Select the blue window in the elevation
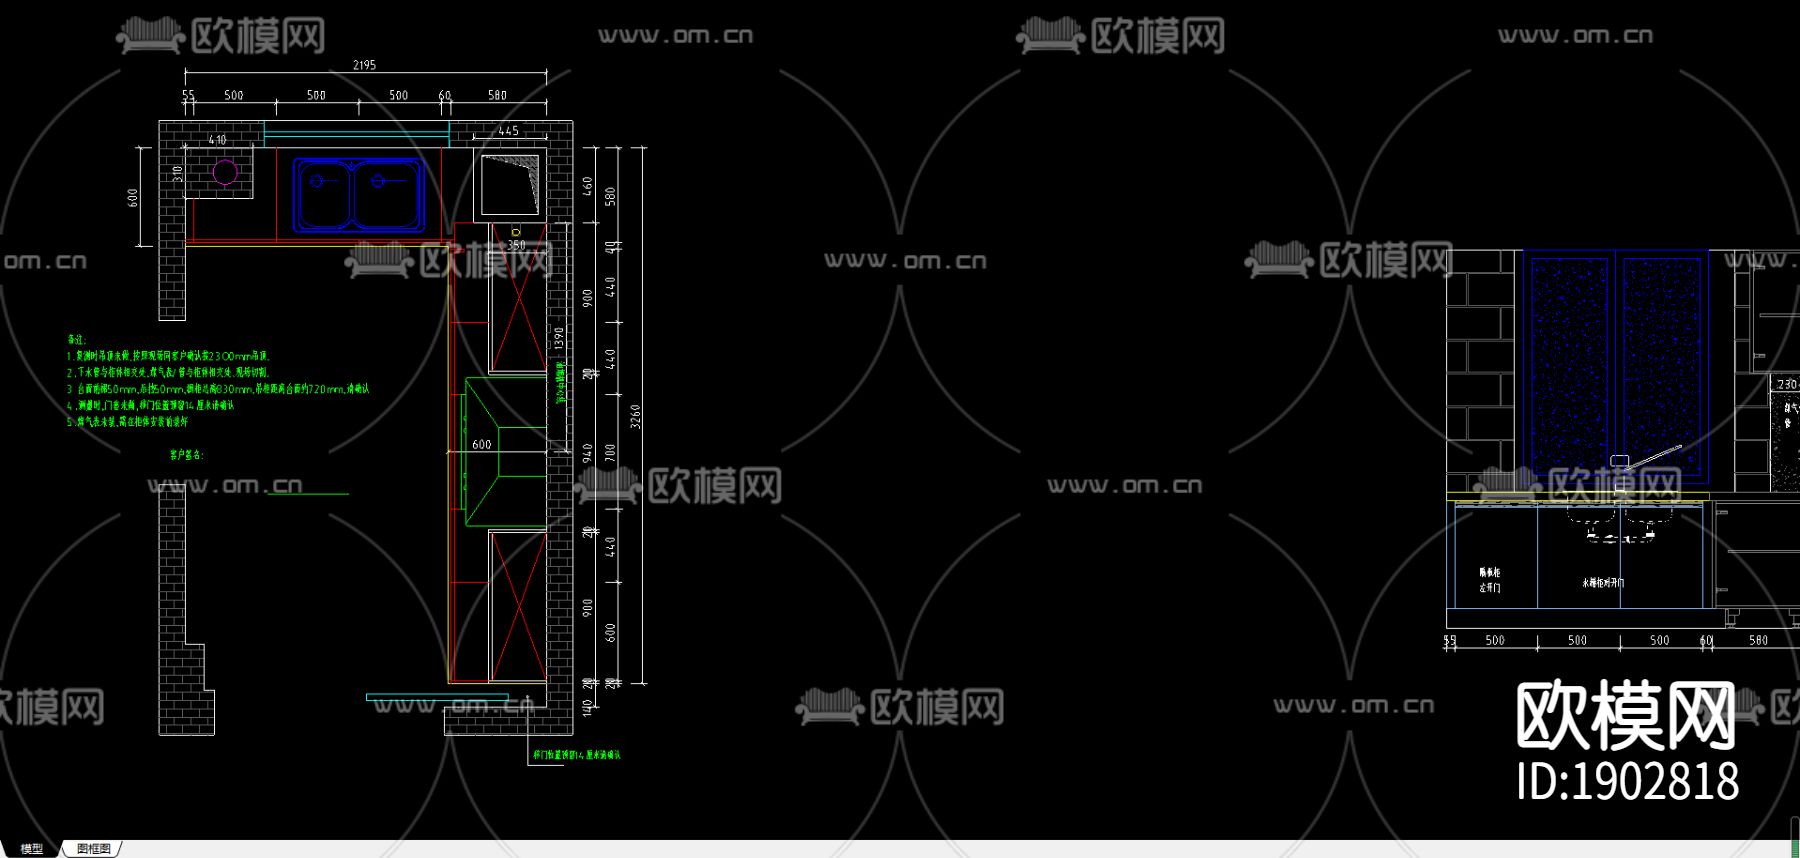The image size is (1800, 858). click(1616, 368)
